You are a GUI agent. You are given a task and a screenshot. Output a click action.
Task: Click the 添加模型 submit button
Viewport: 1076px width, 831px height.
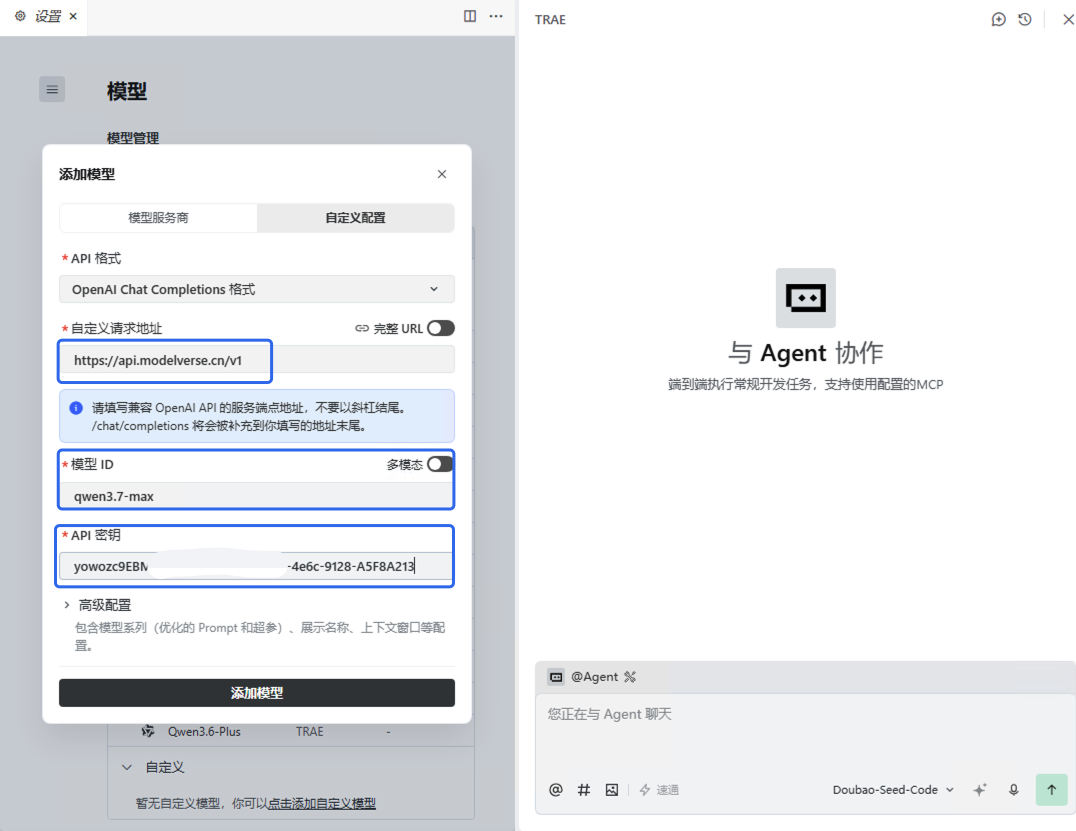click(x=257, y=693)
